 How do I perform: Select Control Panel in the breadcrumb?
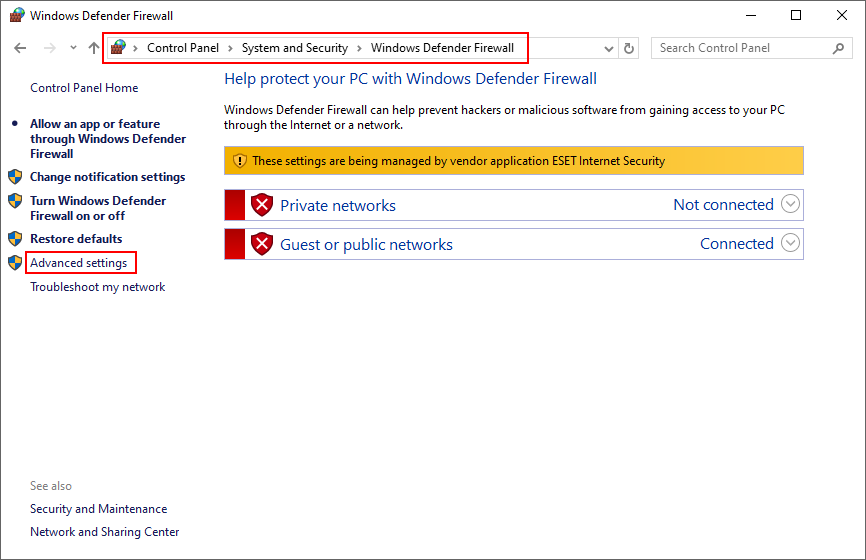[183, 48]
